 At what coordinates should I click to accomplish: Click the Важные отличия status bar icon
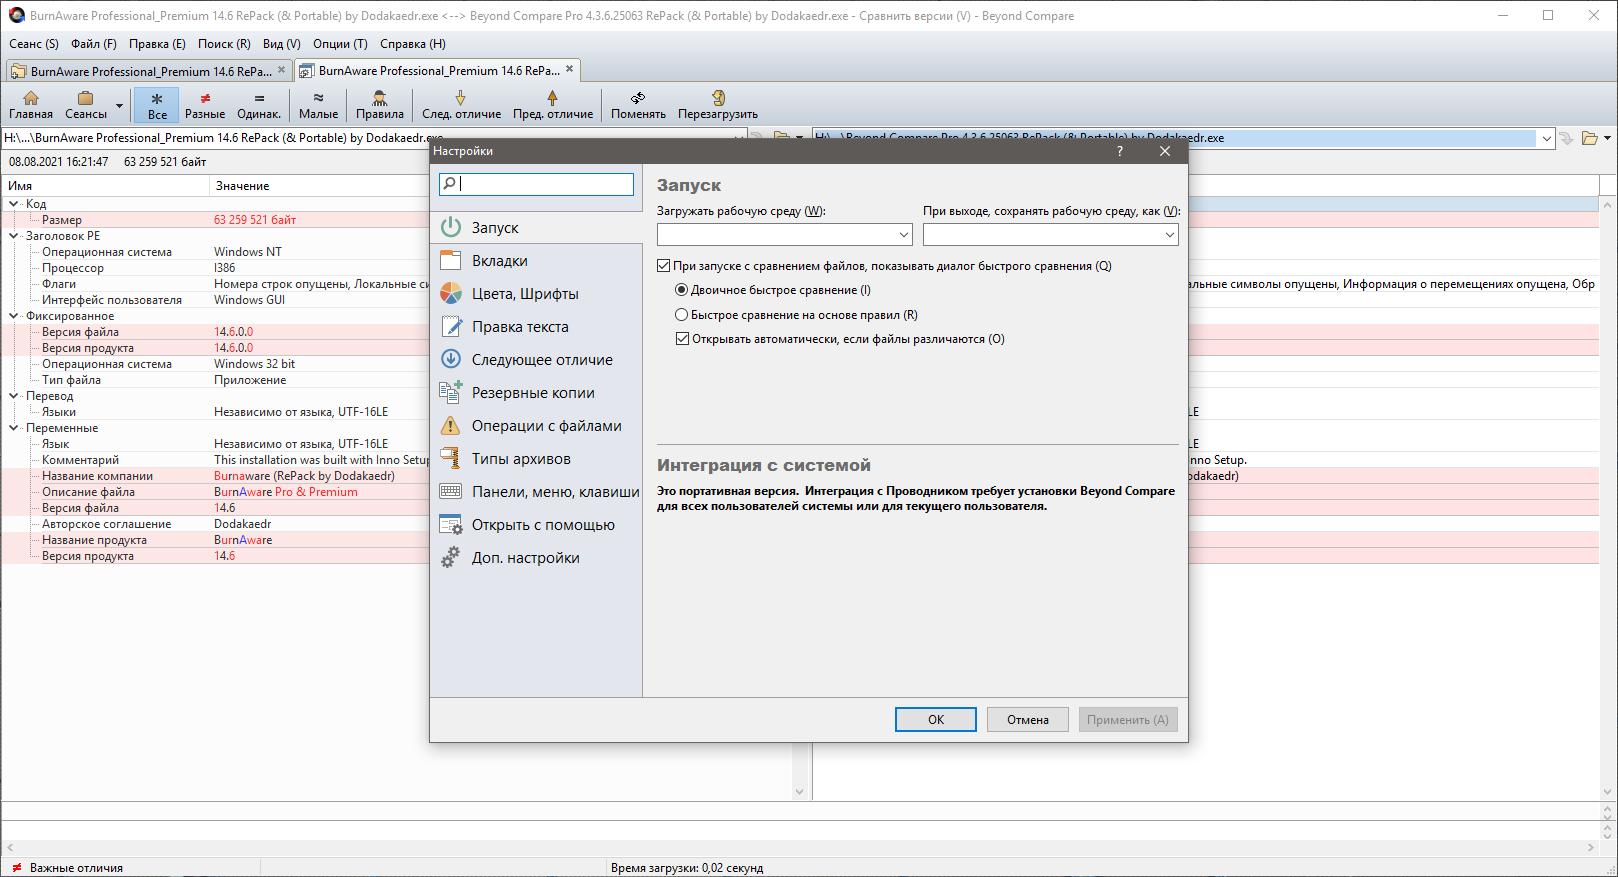pyautogui.click(x=16, y=868)
